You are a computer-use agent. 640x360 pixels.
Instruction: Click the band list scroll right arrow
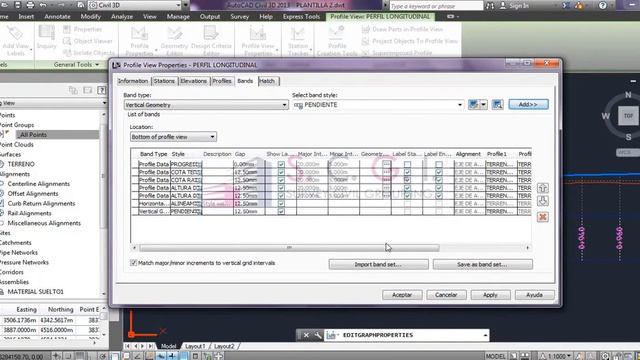(x=527, y=248)
